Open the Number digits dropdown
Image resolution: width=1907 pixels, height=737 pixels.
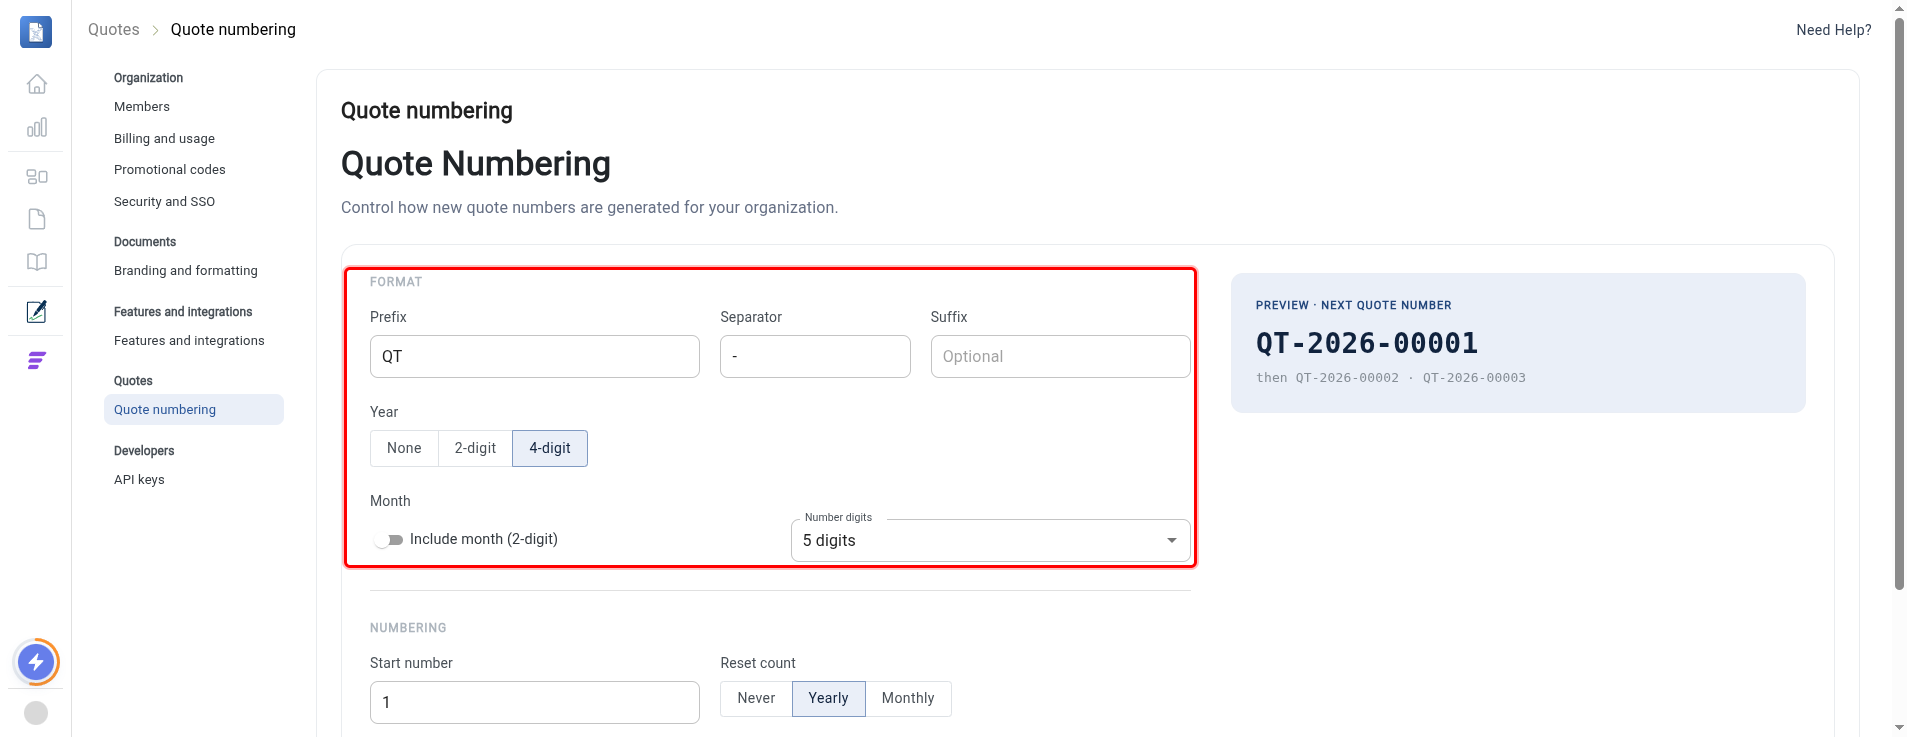(x=990, y=540)
